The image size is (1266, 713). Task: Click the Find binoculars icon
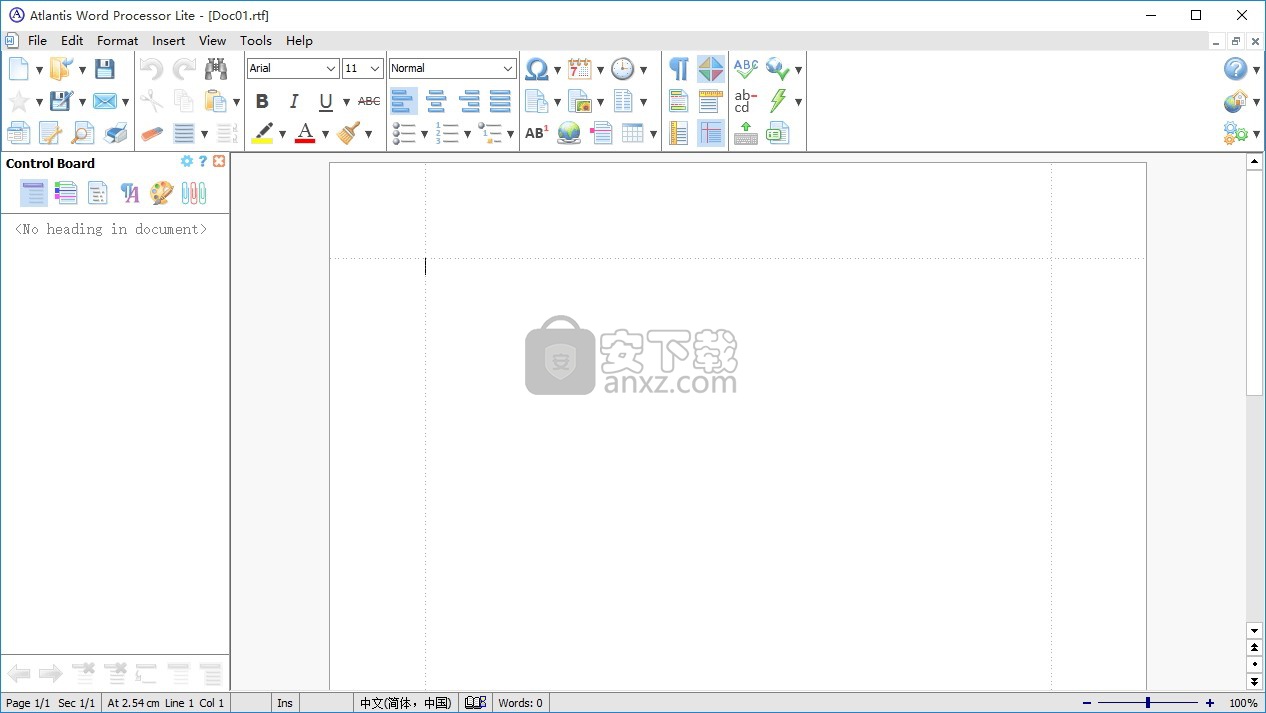[x=216, y=69]
